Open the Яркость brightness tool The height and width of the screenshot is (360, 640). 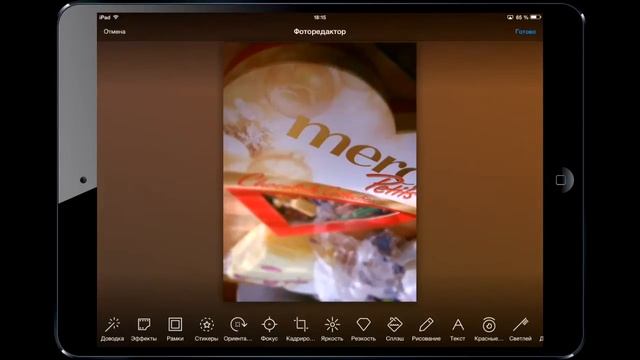click(332, 329)
